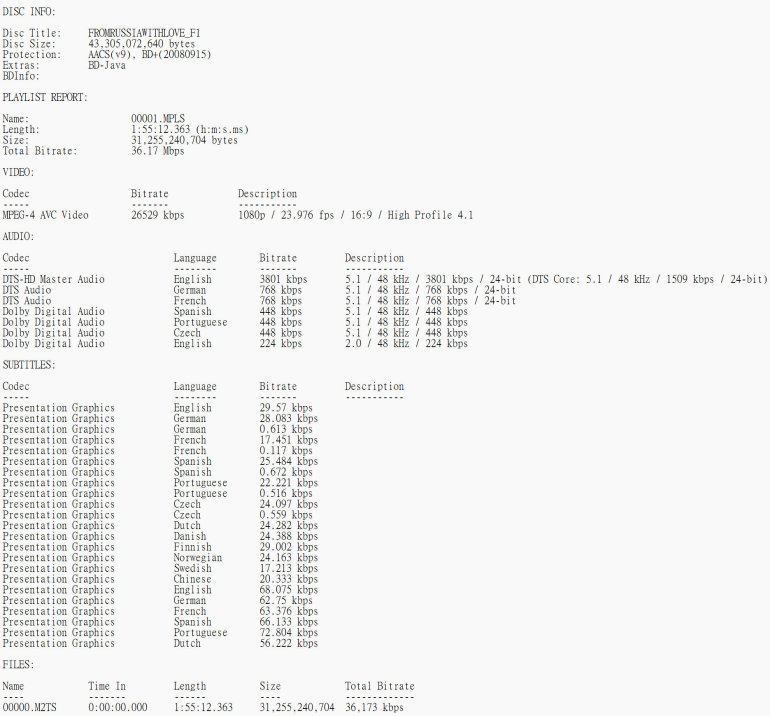Viewport: 770px width, 716px height.
Task: Click the time in 0:00:00.000
Action: pyautogui.click(x=117, y=708)
